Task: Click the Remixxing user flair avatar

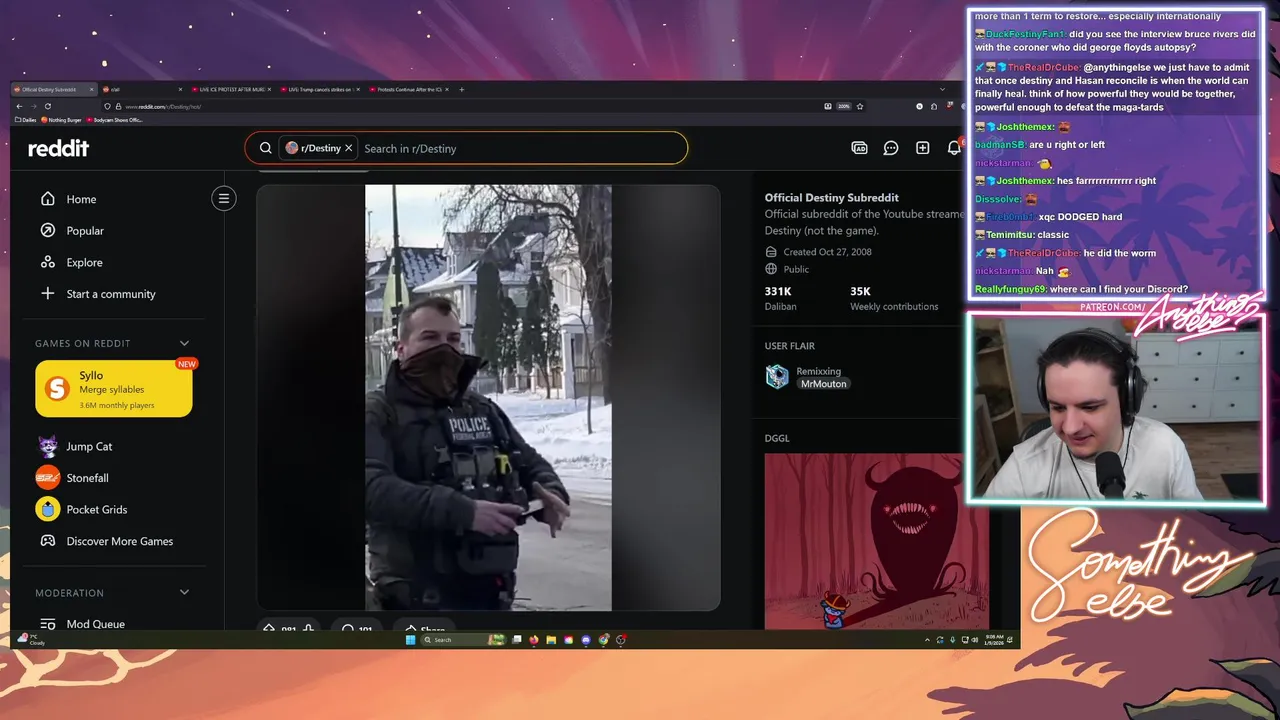Action: [777, 376]
